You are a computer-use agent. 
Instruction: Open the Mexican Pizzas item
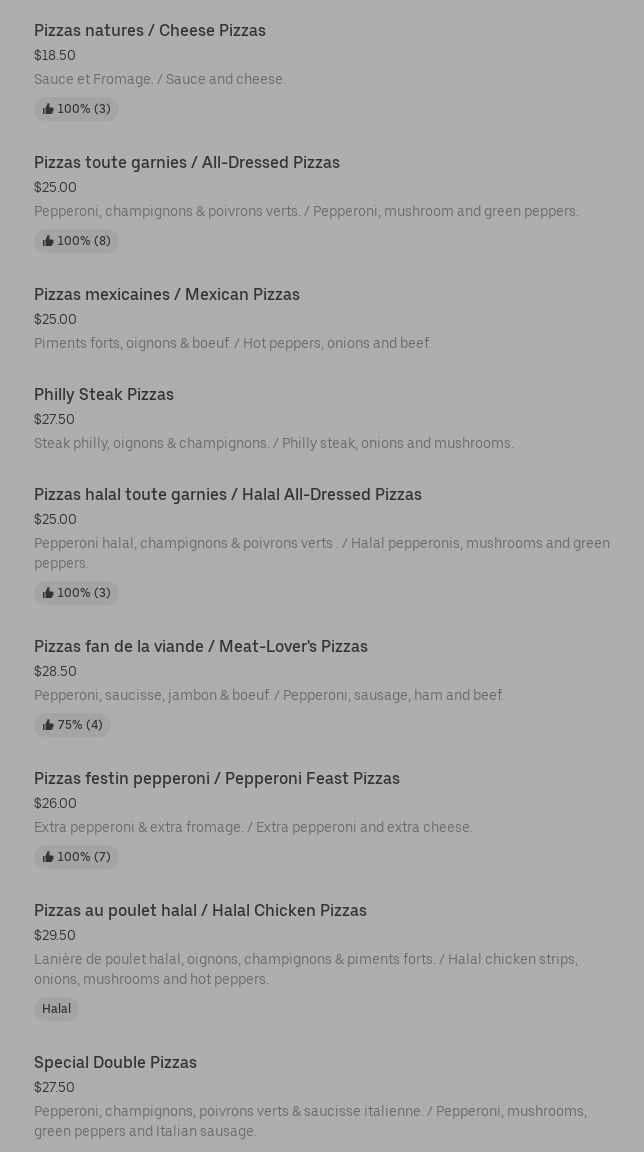(167, 295)
